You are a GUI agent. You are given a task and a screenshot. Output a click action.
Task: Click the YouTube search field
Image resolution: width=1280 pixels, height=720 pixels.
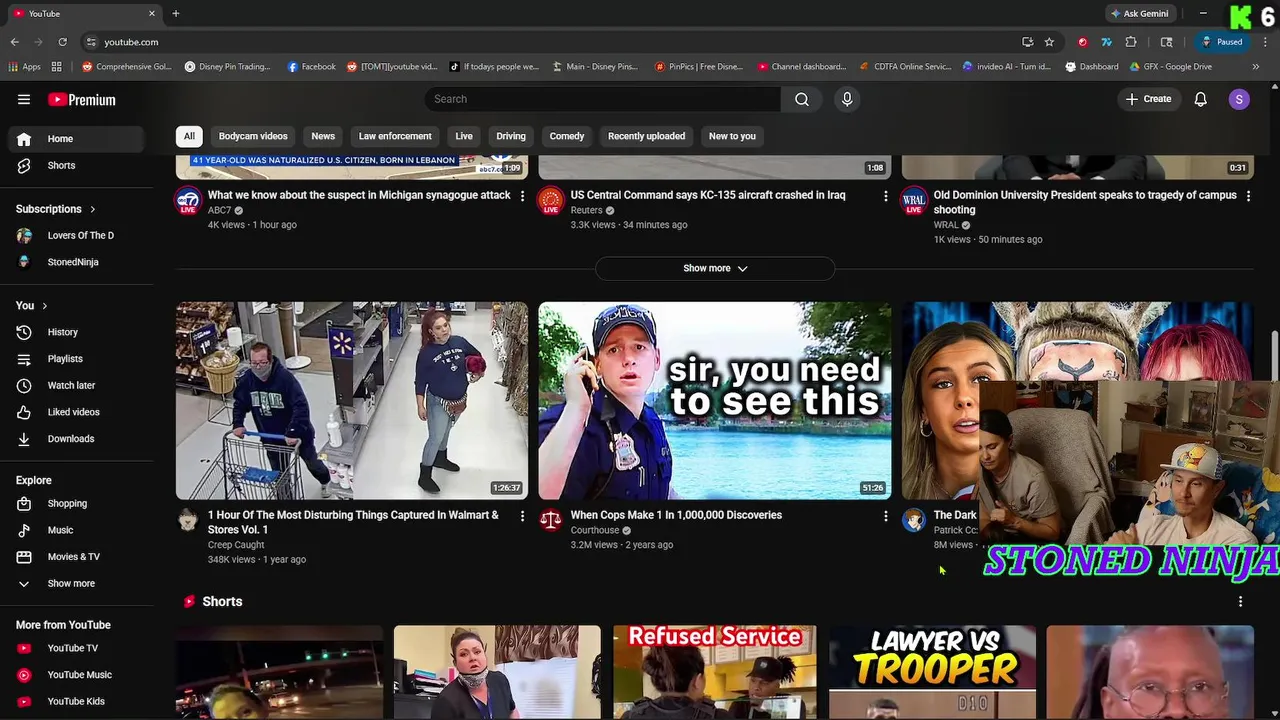603,99
